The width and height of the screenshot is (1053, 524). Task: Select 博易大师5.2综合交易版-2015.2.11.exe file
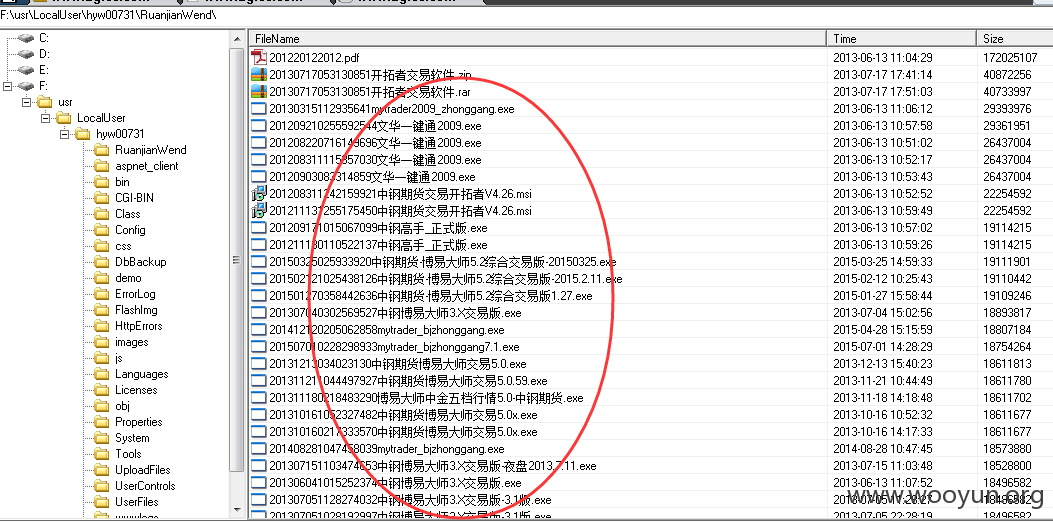pyautogui.click(x=445, y=279)
